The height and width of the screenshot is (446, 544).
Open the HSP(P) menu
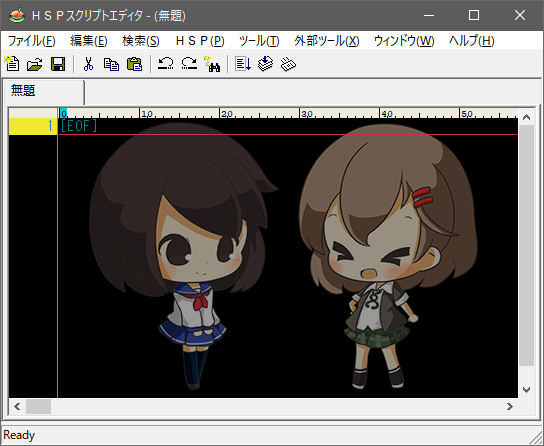click(200, 41)
